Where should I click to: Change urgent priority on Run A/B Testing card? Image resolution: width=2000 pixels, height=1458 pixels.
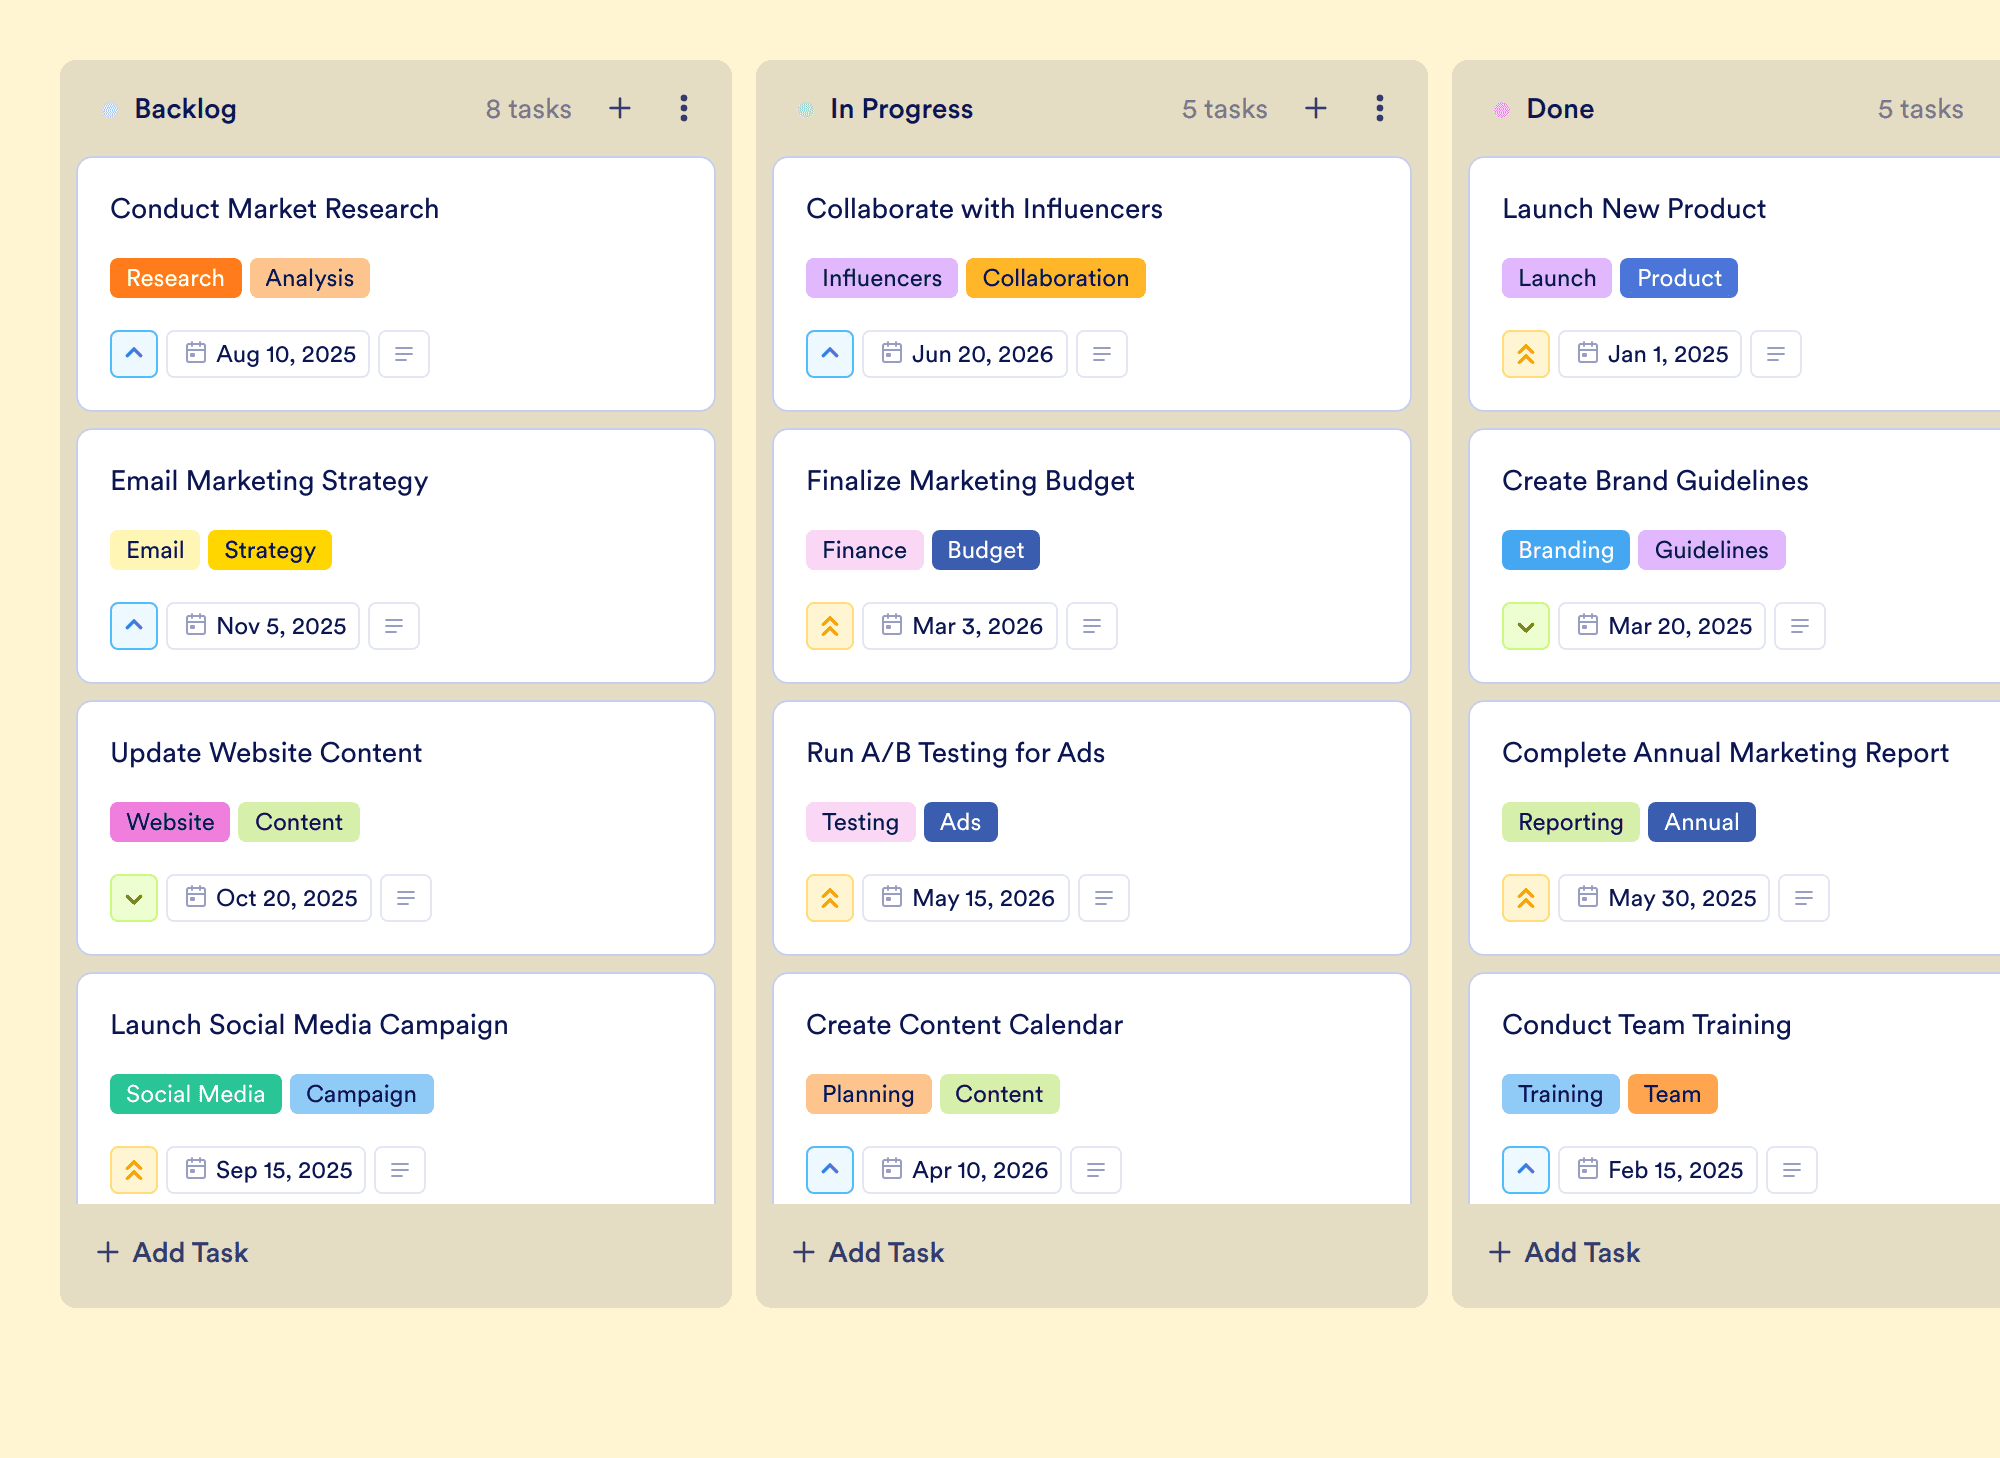click(x=830, y=898)
